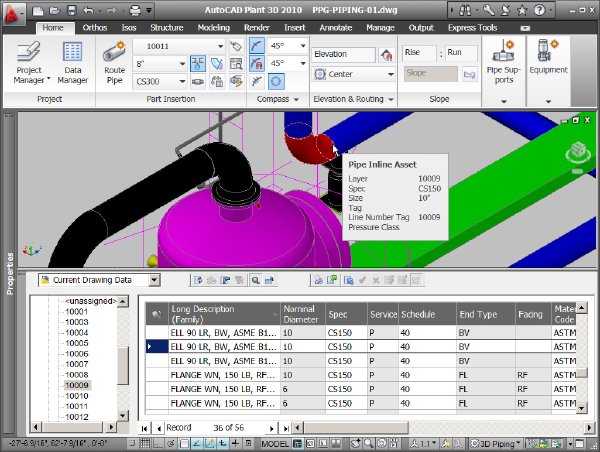Click the Open file icon
The width and height of the screenshot is (600, 452).
click(x=54, y=10)
